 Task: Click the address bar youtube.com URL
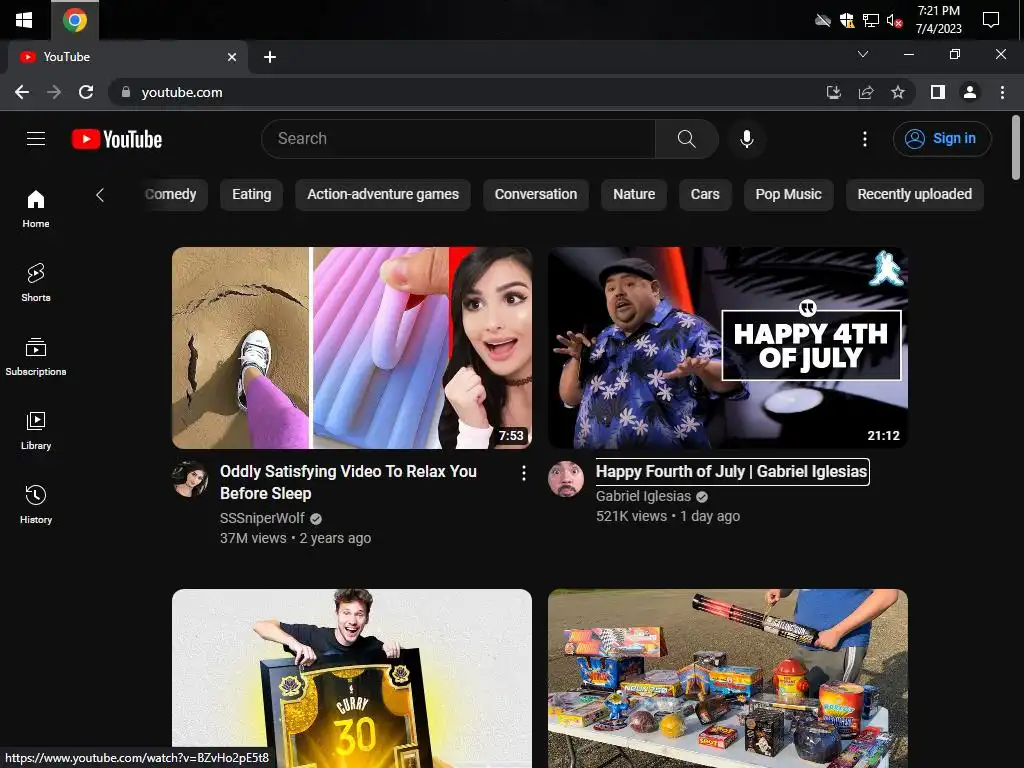tap(182, 92)
